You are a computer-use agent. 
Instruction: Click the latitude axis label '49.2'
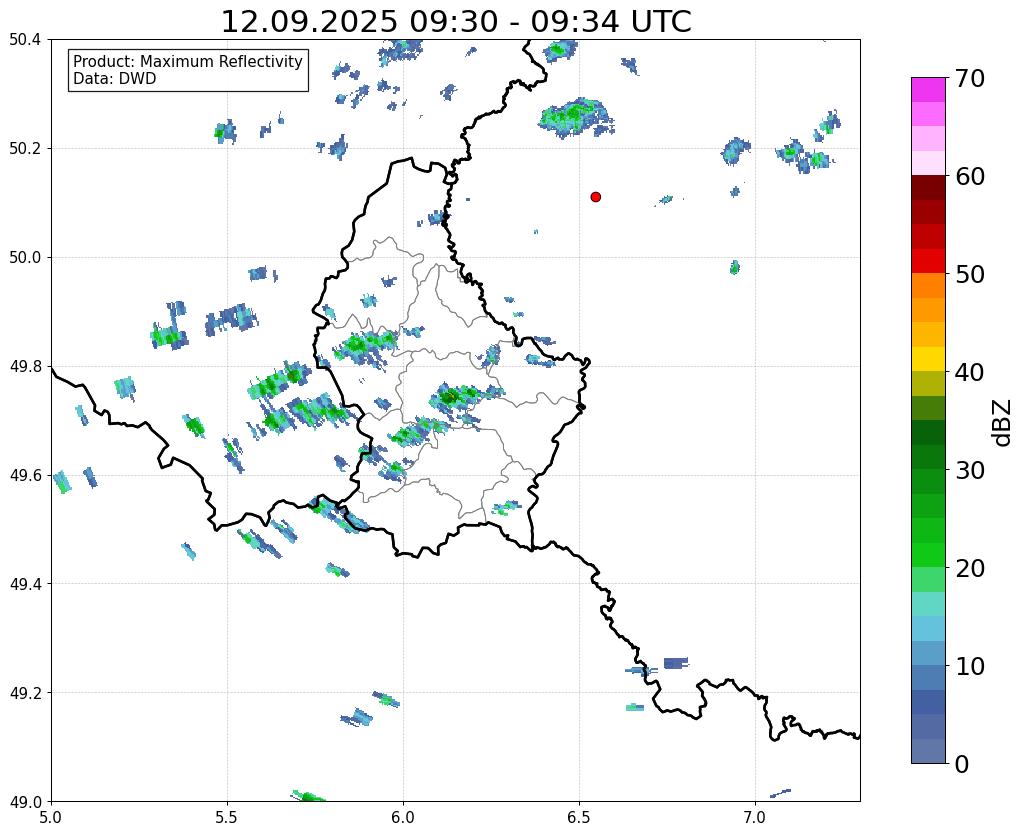(x=25, y=693)
